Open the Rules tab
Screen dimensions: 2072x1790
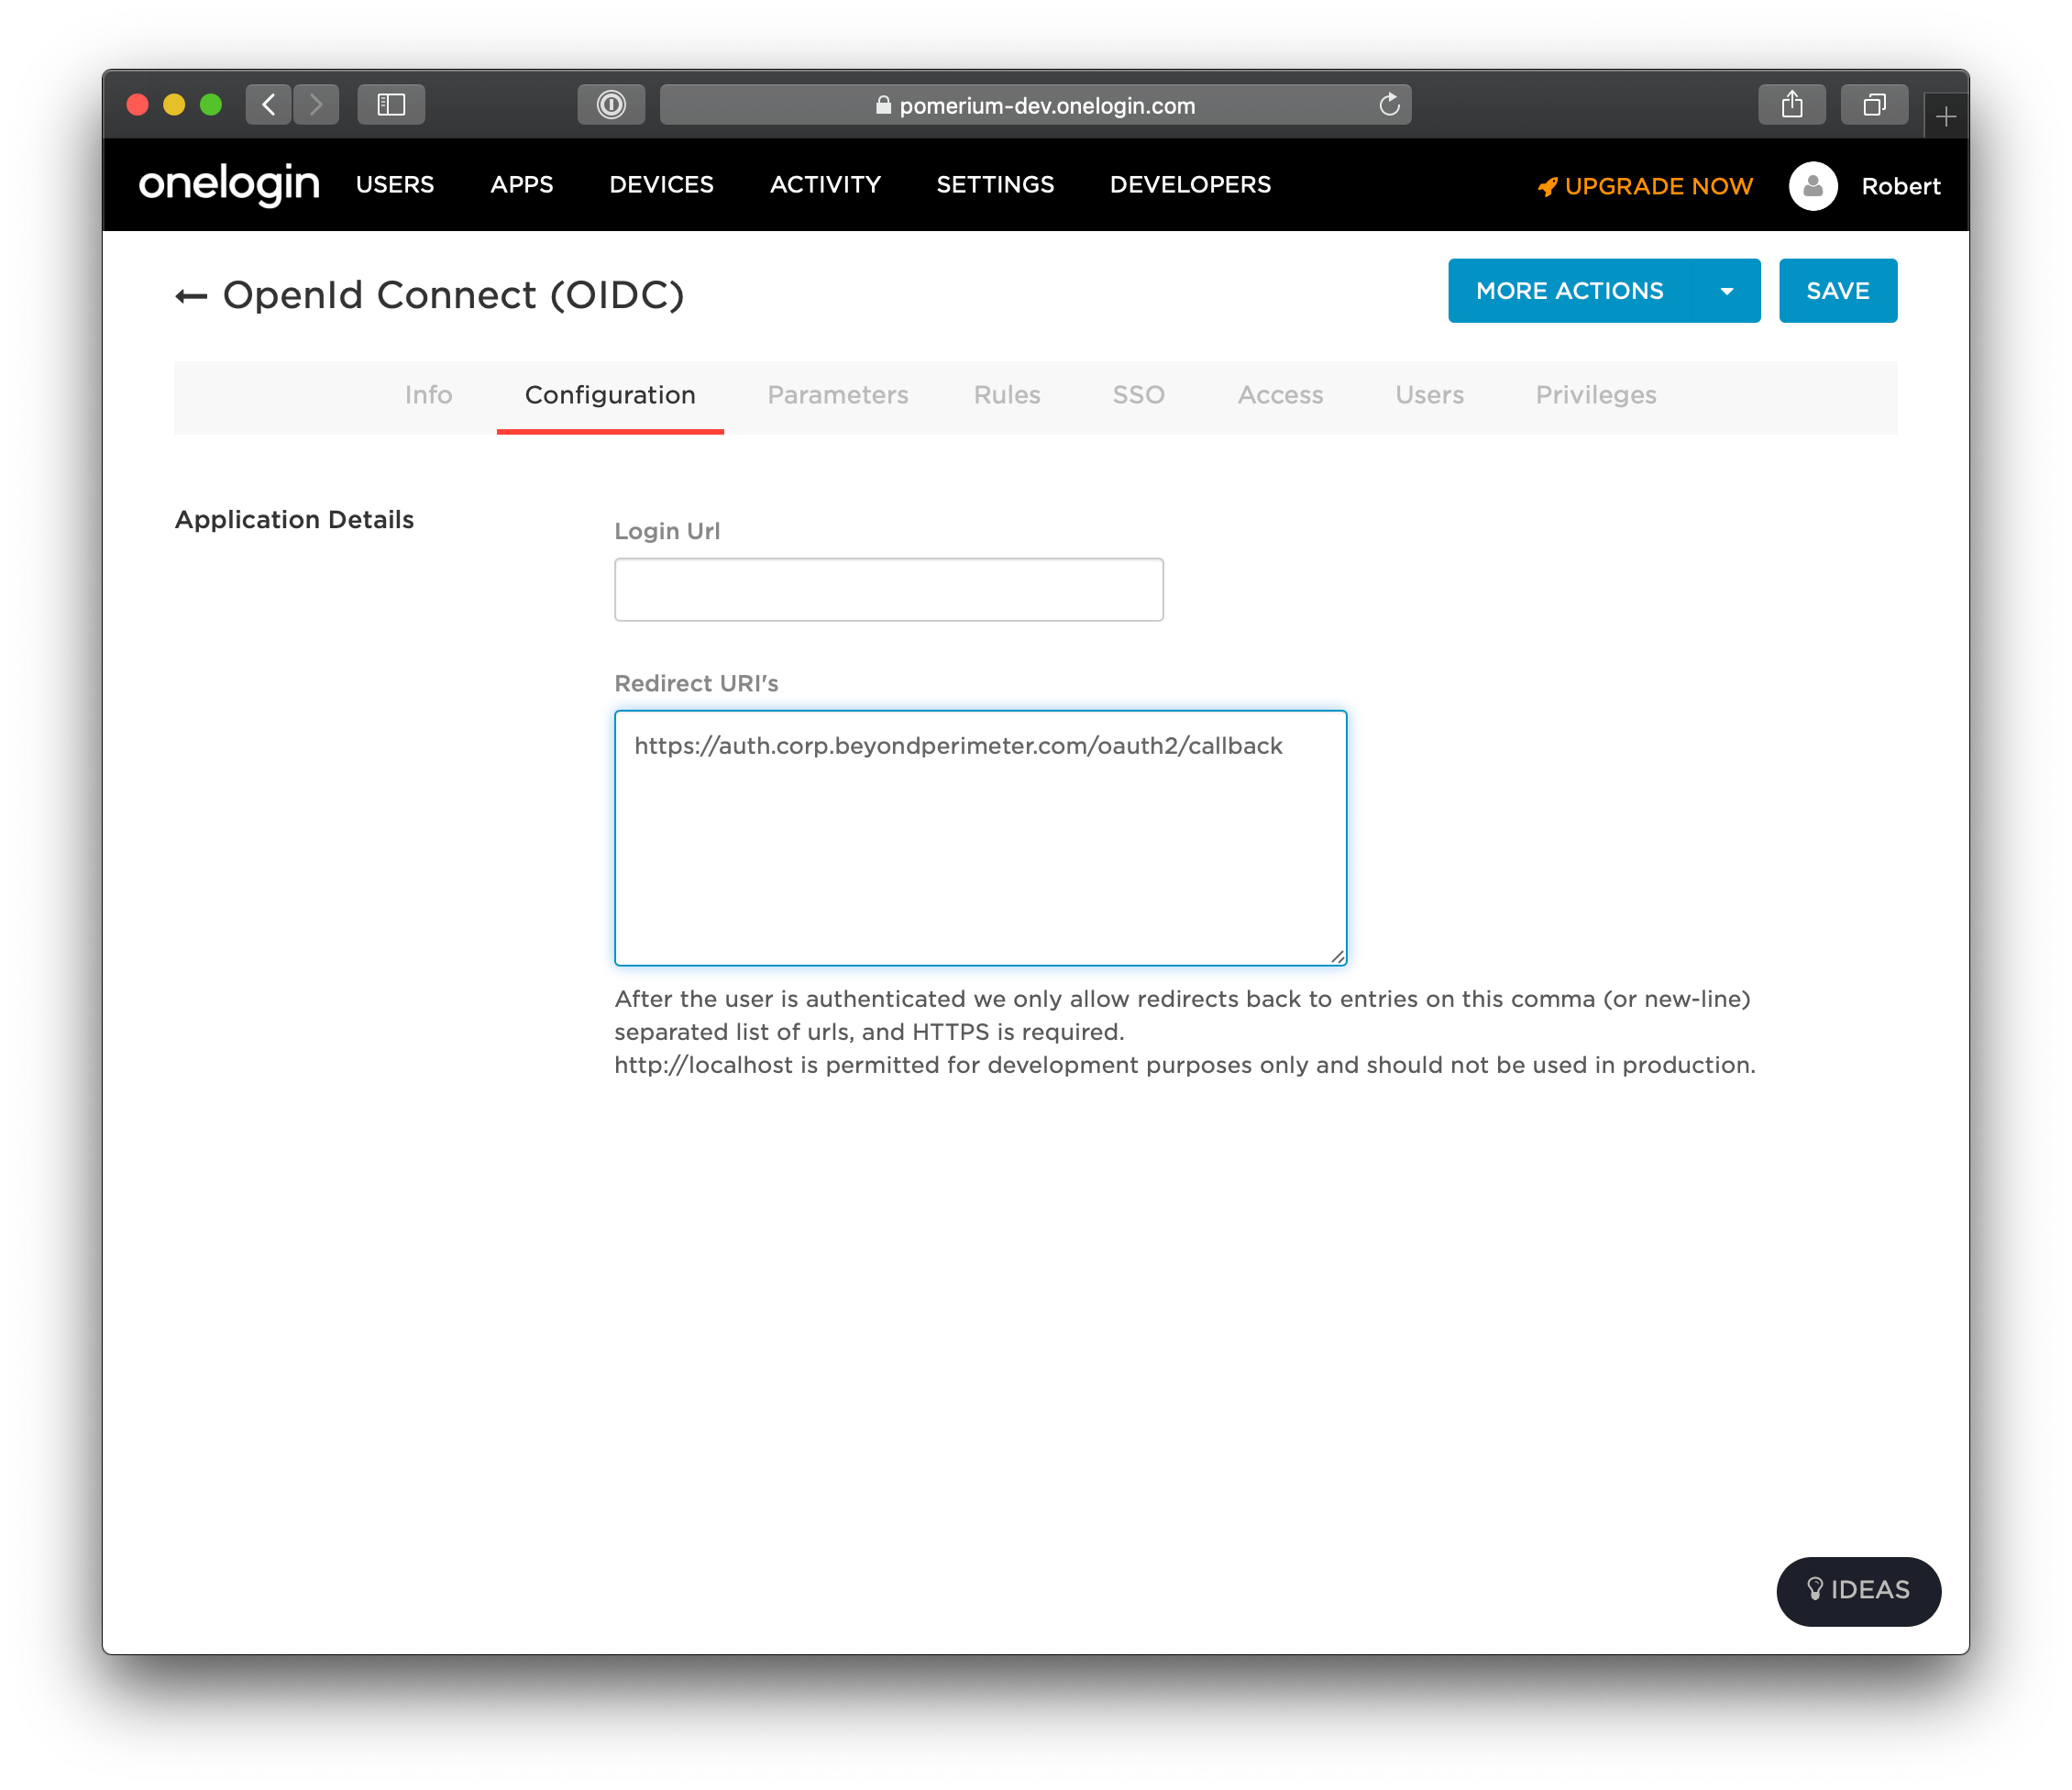1007,395
